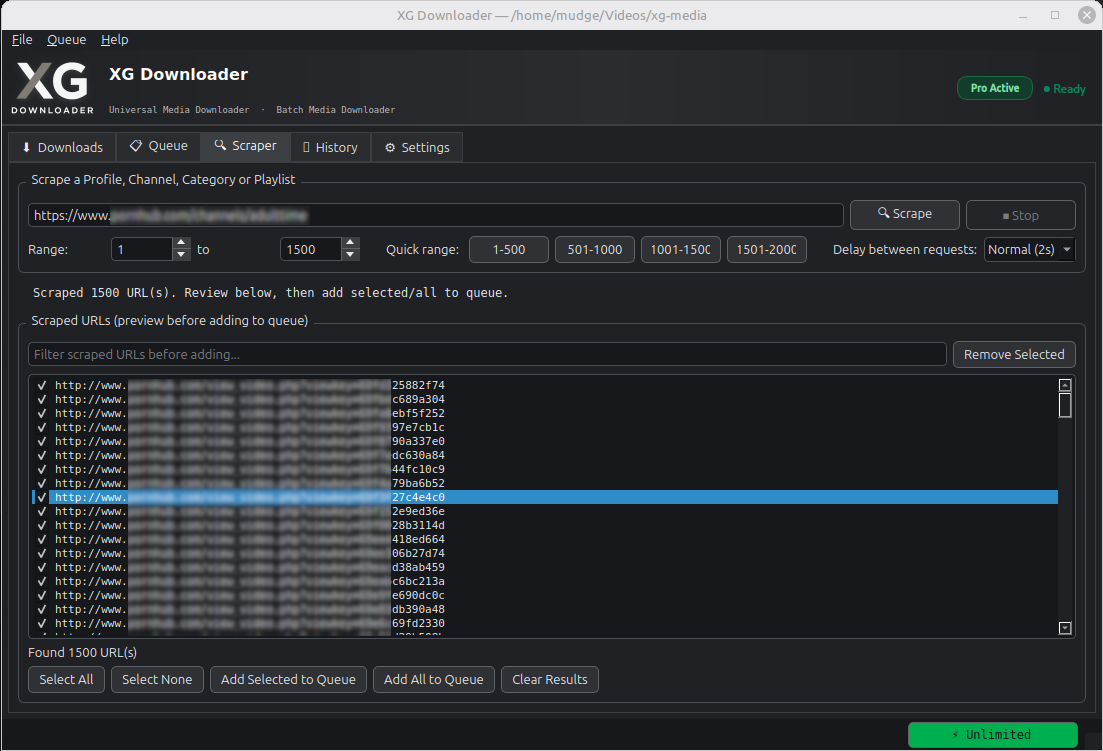
Task: Click the green Ready status indicator
Action: (1064, 89)
